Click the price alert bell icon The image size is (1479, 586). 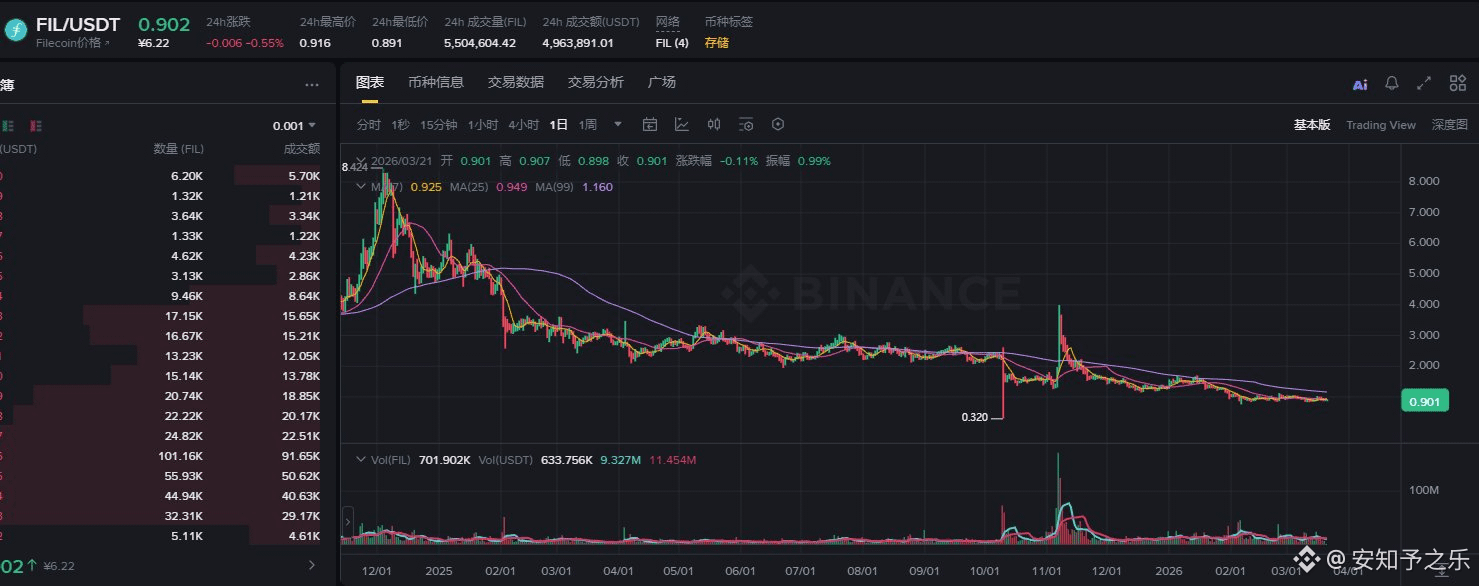coord(1391,84)
